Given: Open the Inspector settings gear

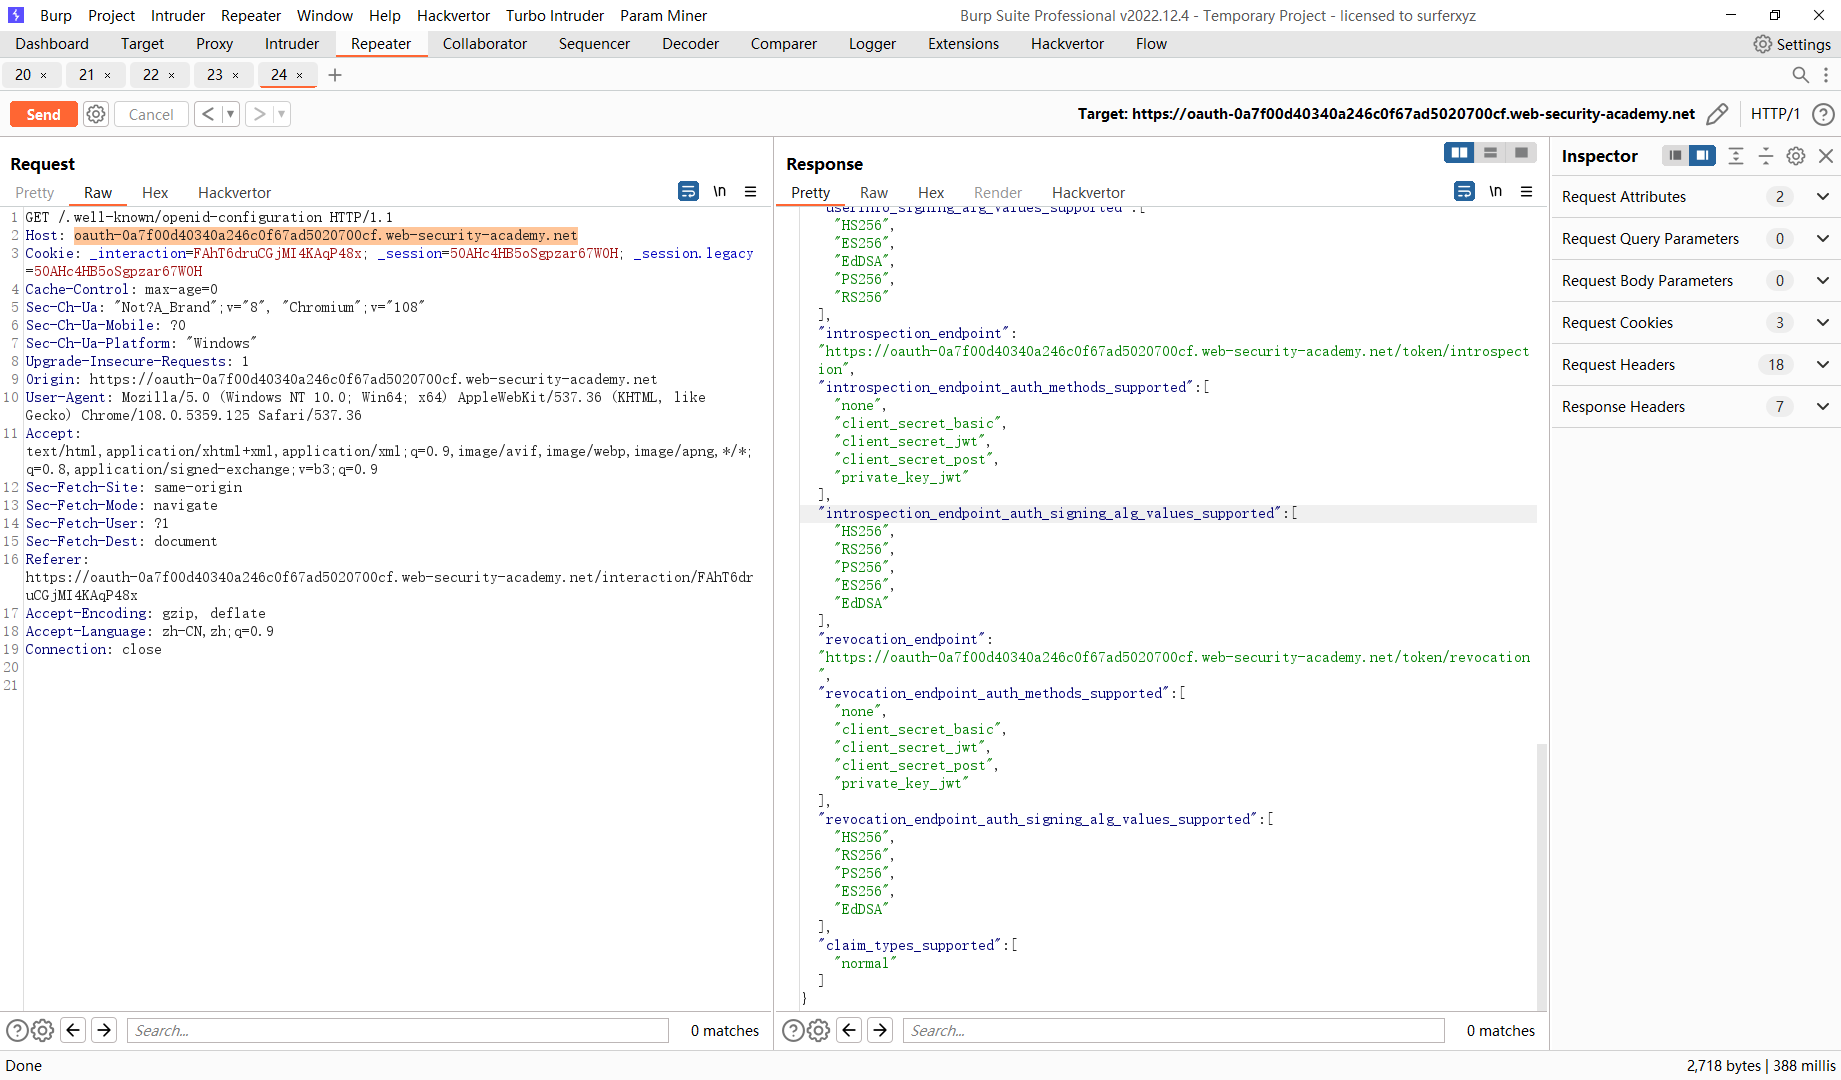Looking at the screenshot, I should 1795,156.
